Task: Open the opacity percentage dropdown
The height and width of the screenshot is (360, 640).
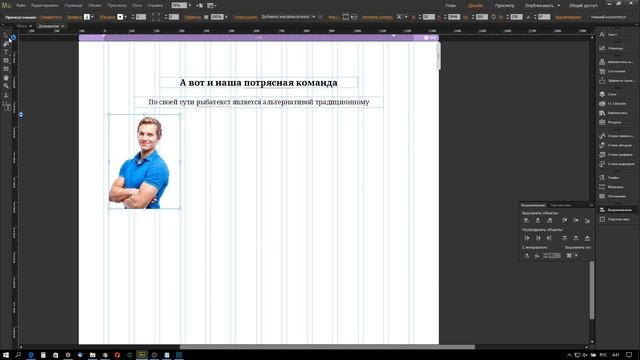Action: click(227, 17)
